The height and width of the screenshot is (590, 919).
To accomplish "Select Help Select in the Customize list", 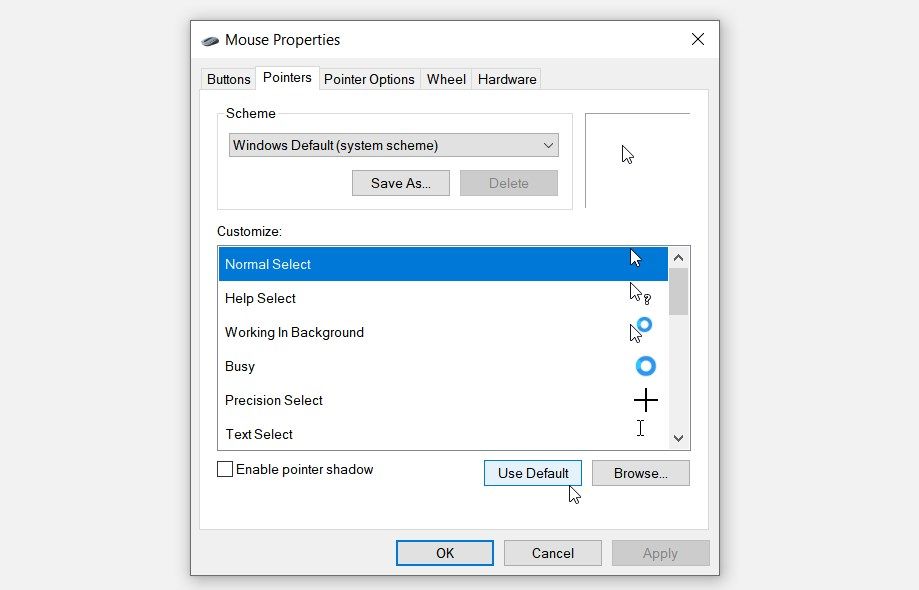I will click(443, 298).
